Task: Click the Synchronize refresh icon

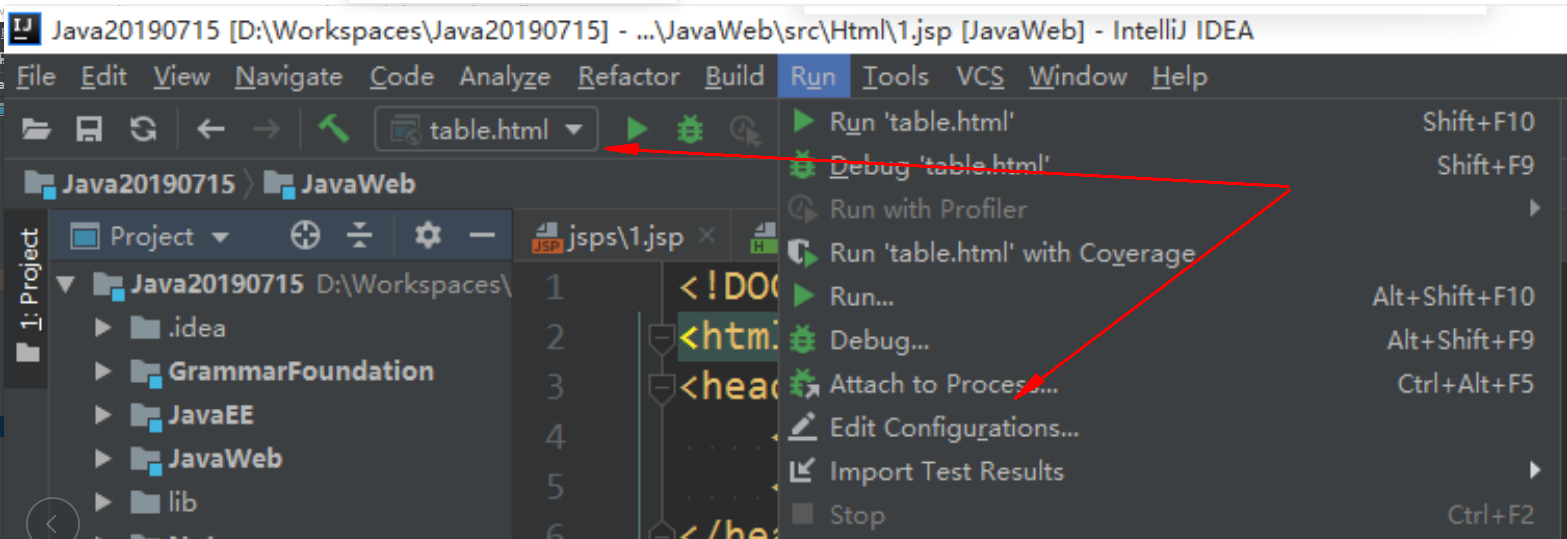Action: [143, 129]
